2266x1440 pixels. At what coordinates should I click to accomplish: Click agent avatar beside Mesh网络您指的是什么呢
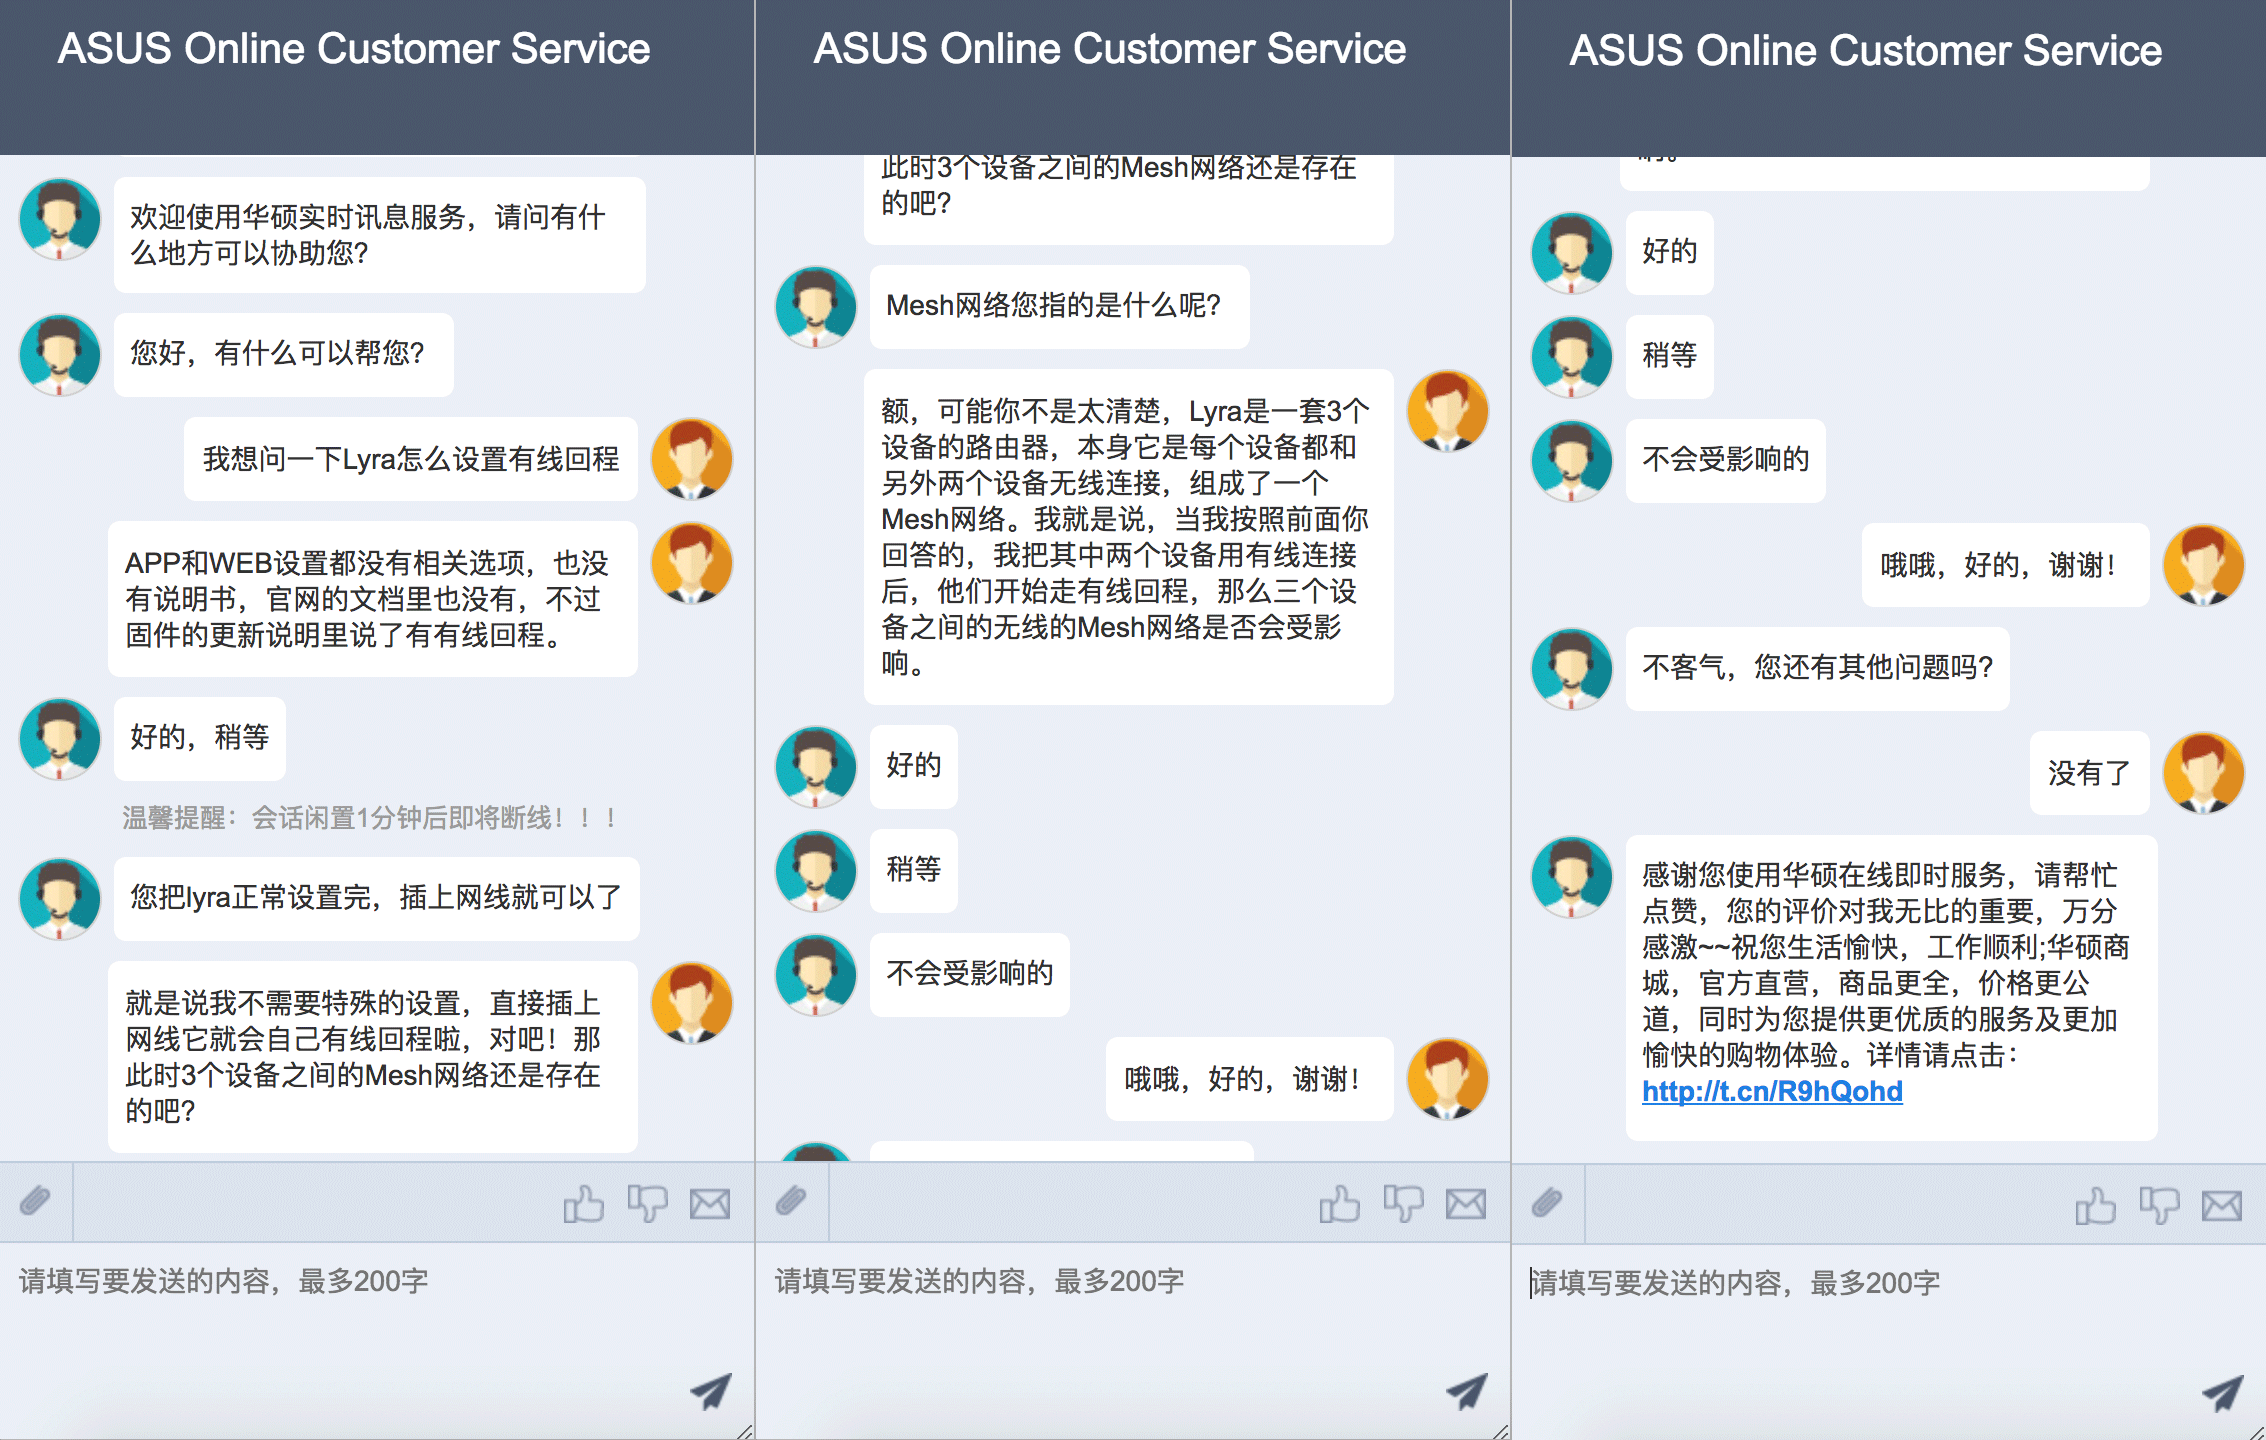[816, 307]
